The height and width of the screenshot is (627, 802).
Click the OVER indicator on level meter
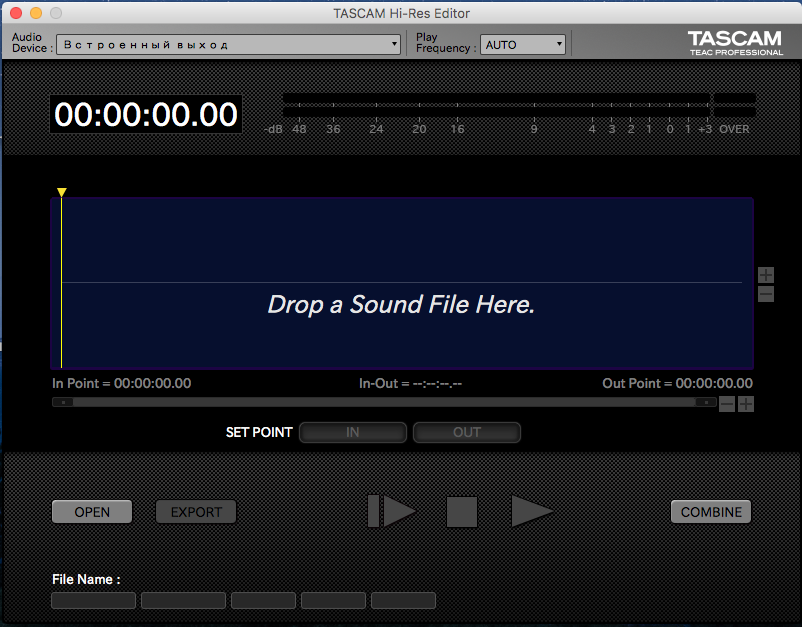tap(734, 129)
